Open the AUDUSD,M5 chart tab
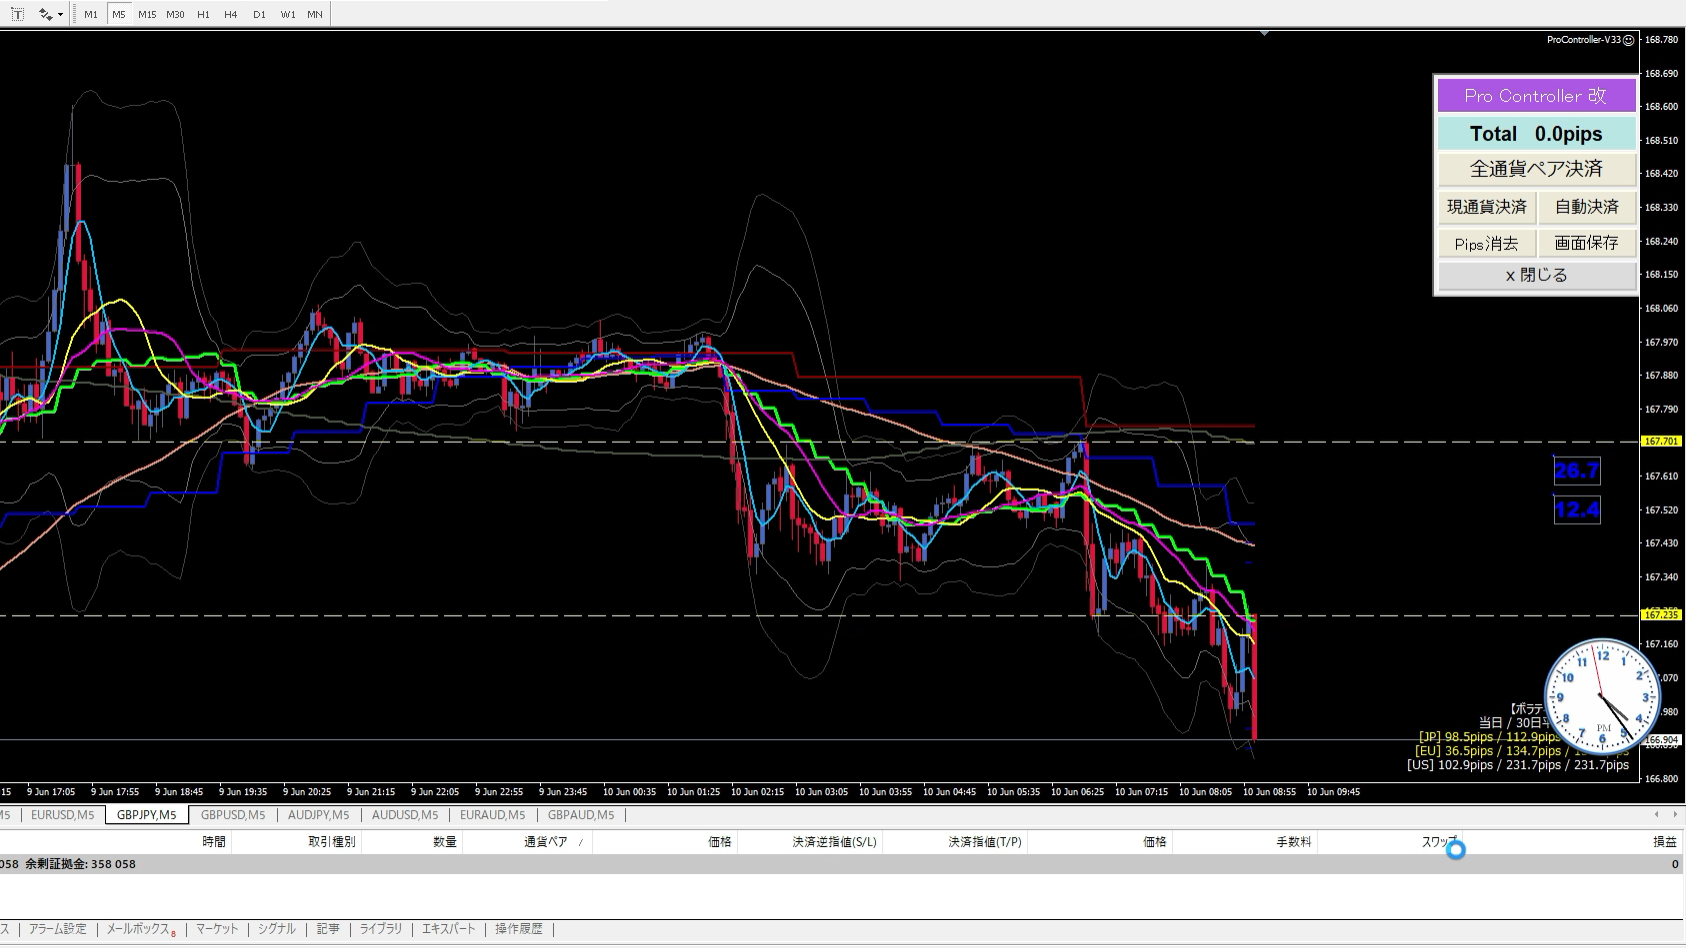Screen dimensions: 1686x948 pyautogui.click(x=405, y=815)
